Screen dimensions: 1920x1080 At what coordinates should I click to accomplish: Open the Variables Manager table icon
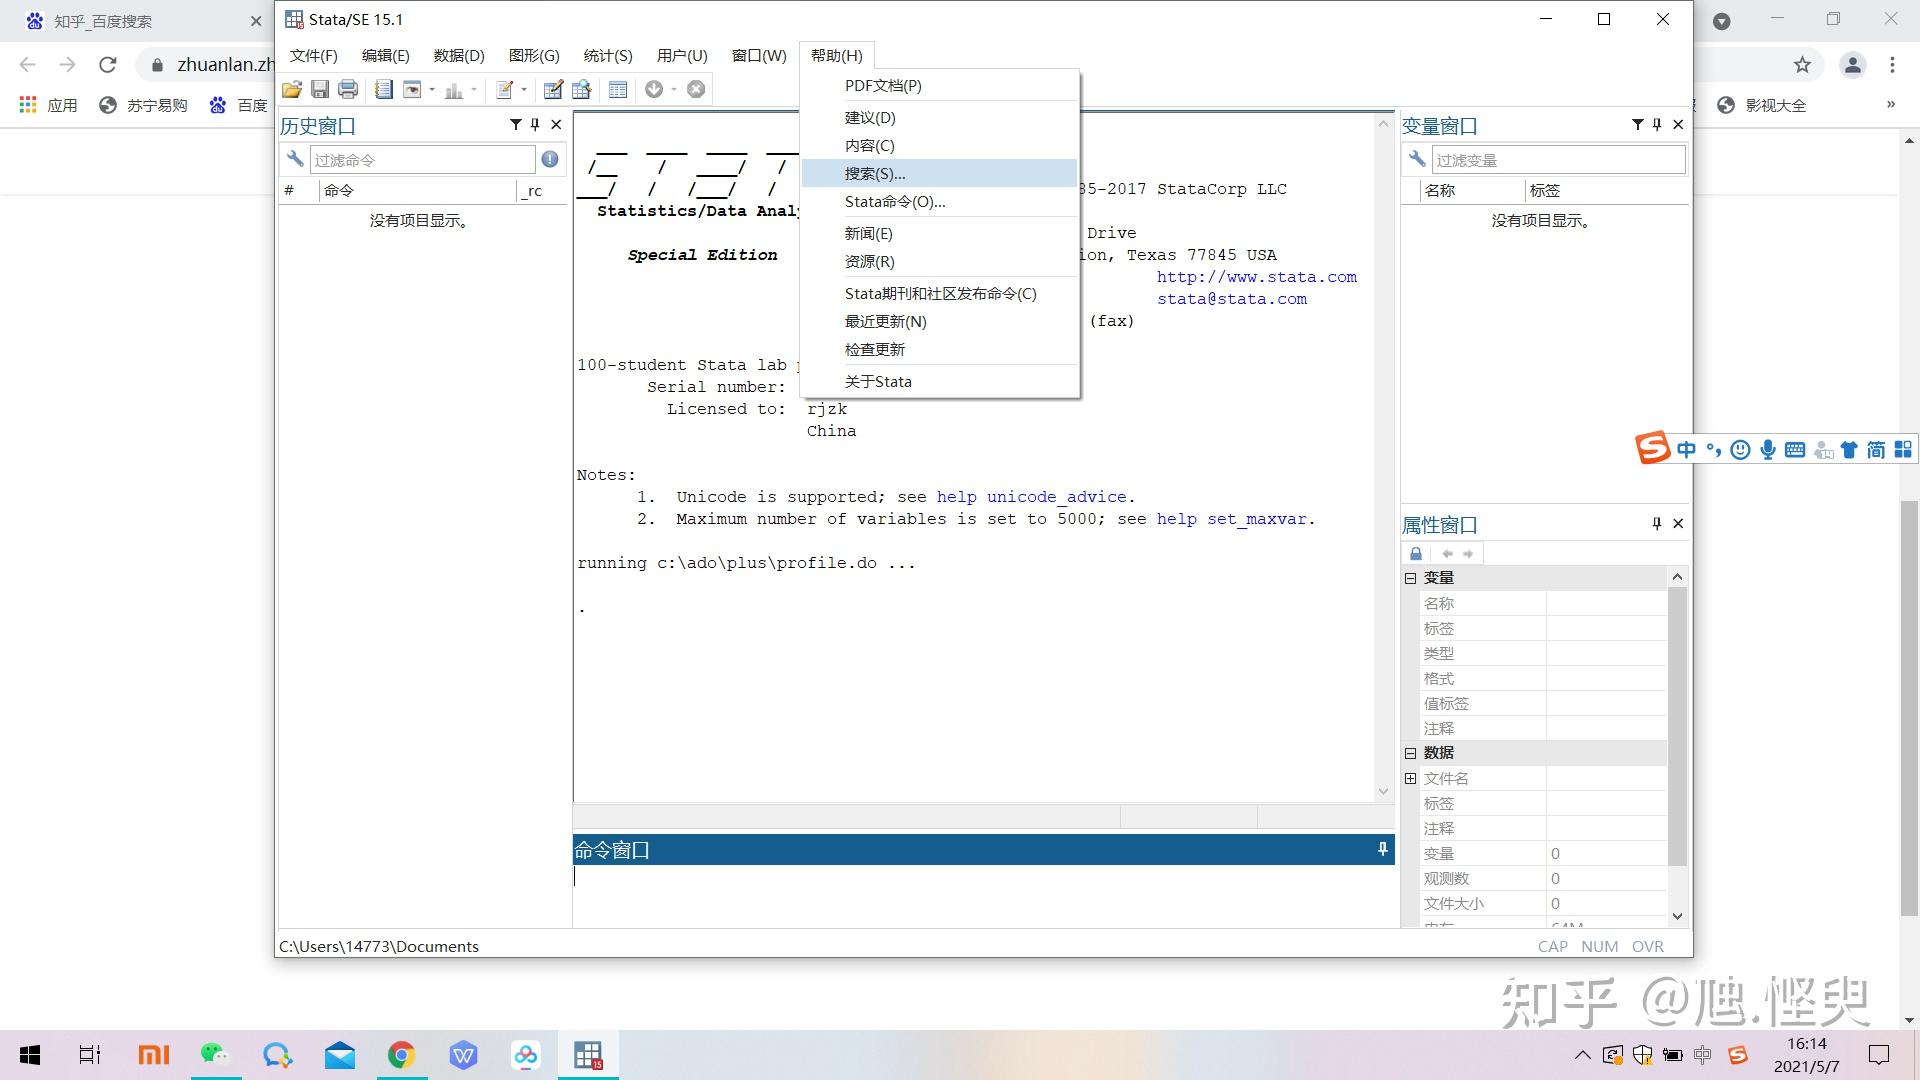[618, 90]
